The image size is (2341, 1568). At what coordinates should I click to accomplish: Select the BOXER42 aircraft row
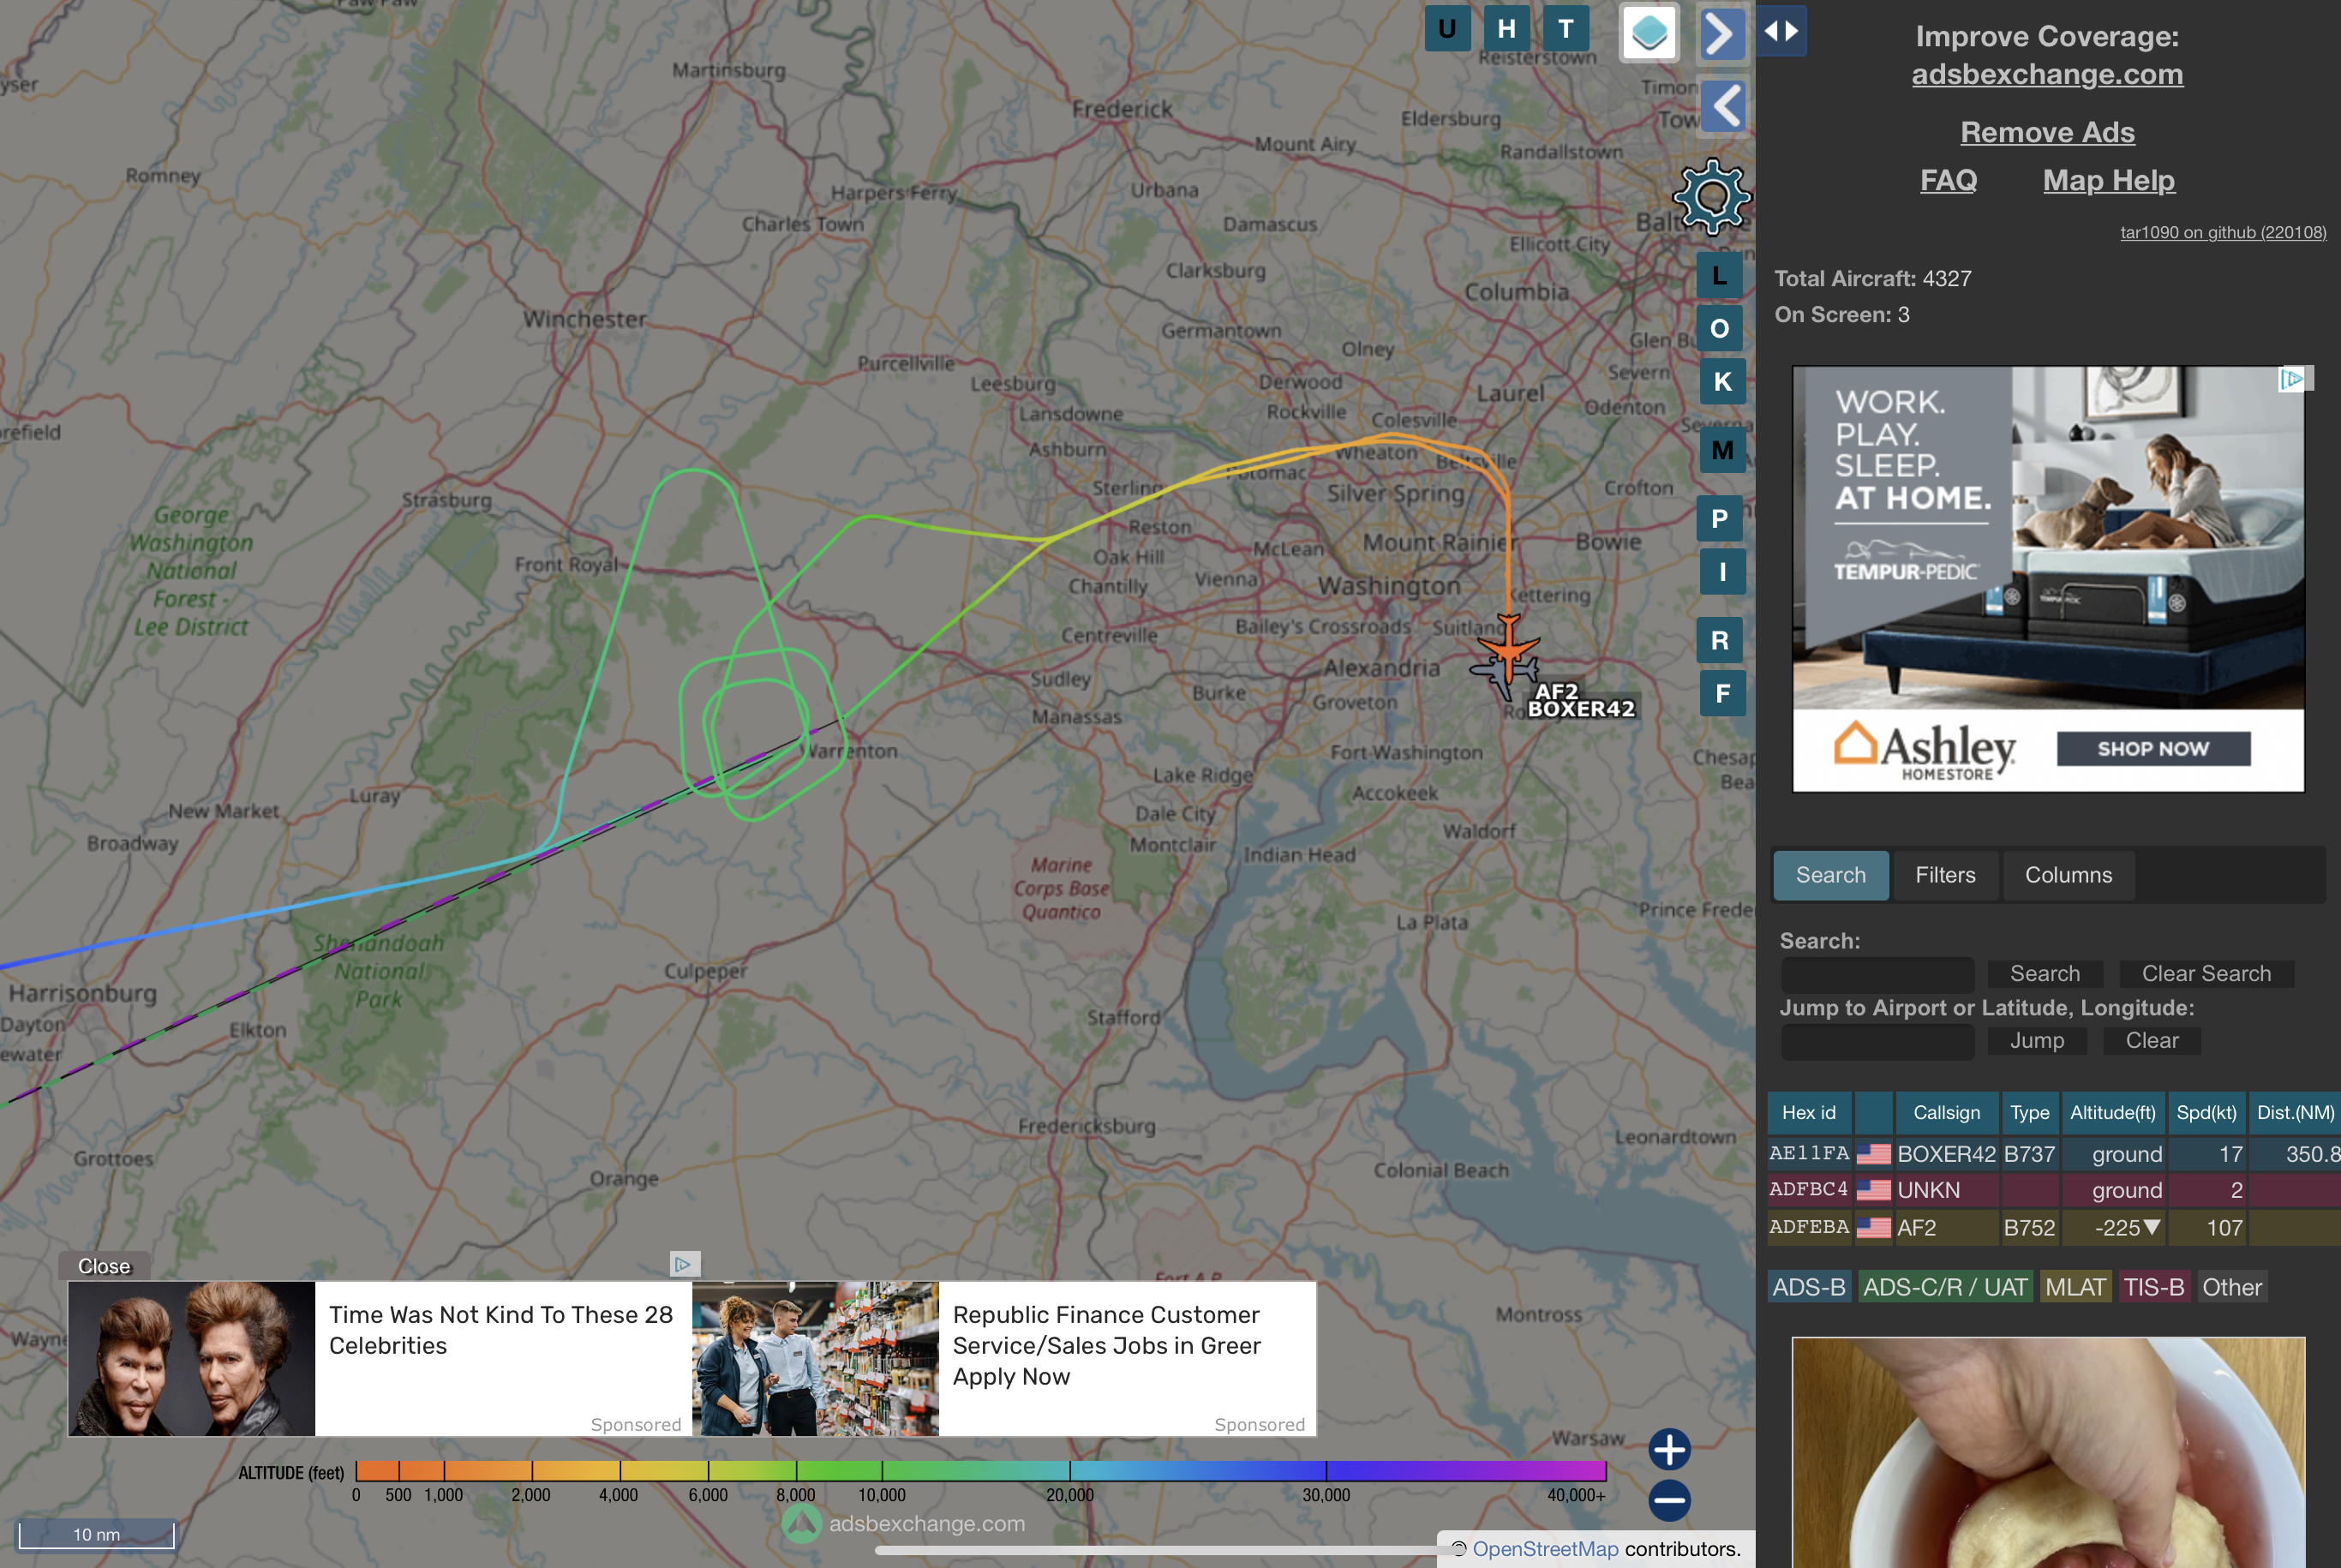[x=2054, y=1154]
